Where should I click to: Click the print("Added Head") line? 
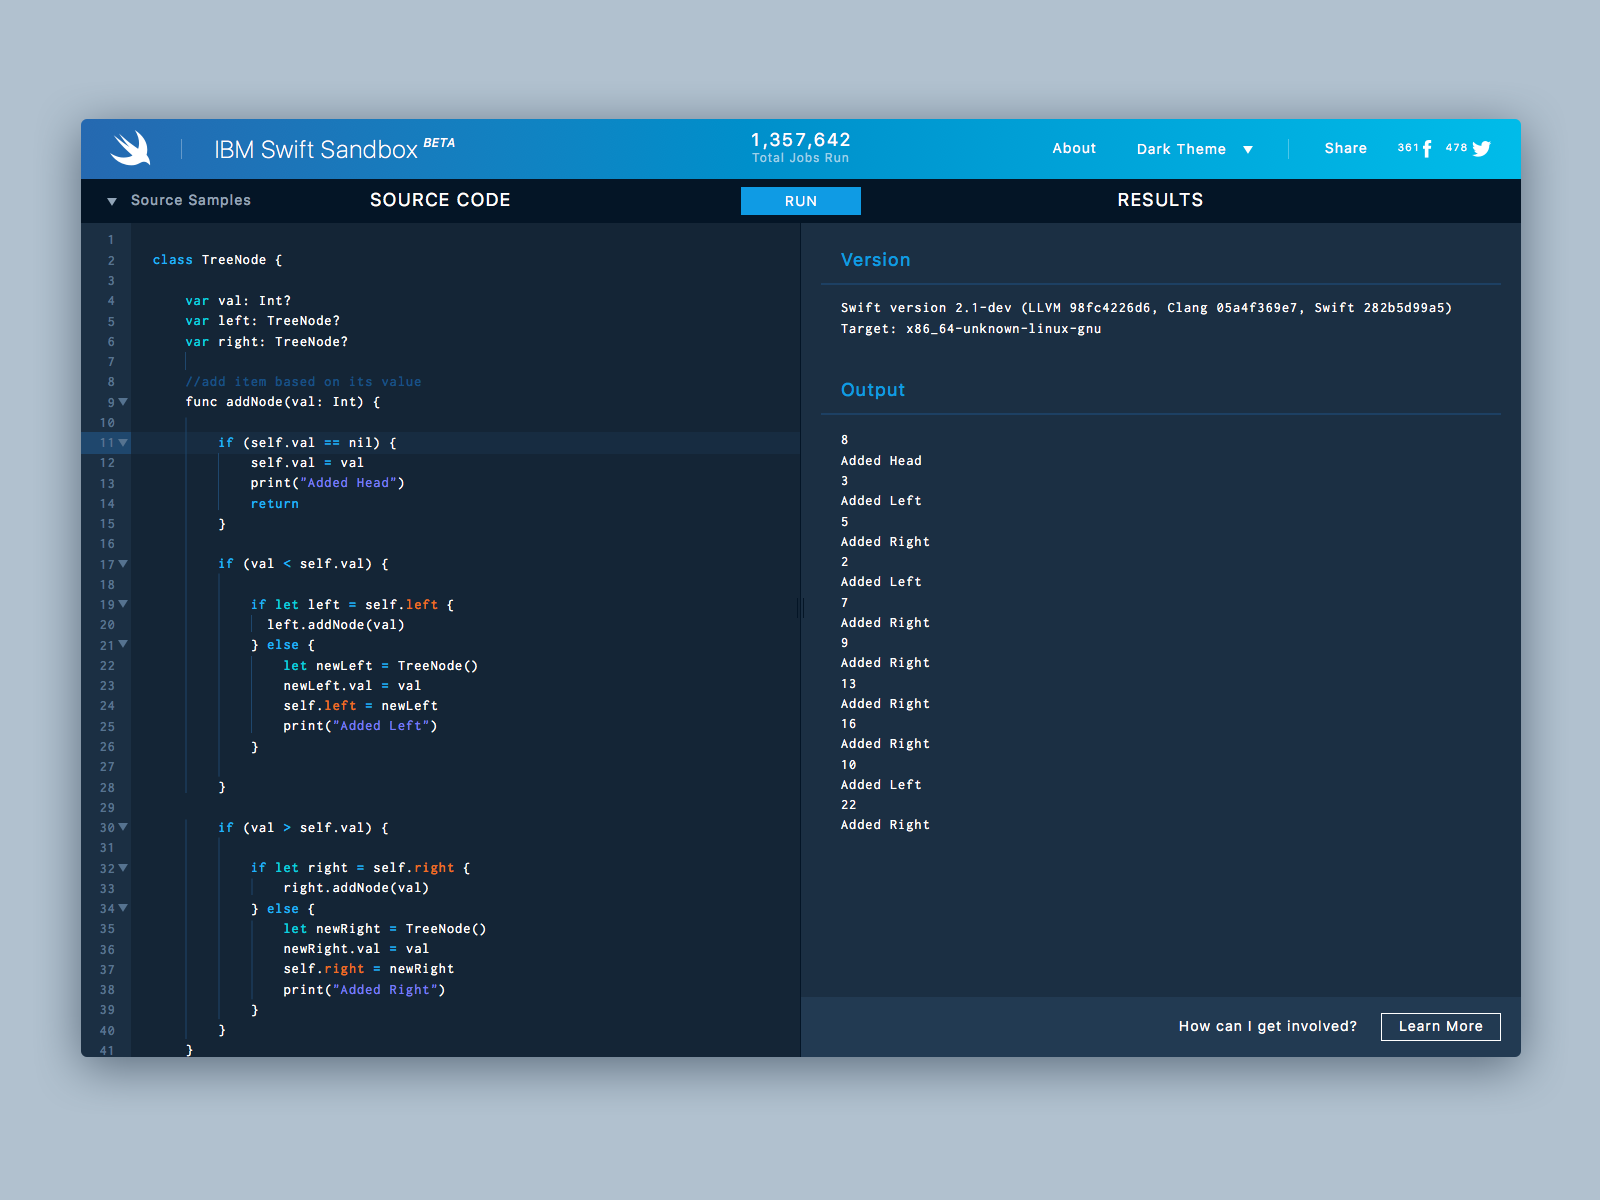[x=327, y=483]
